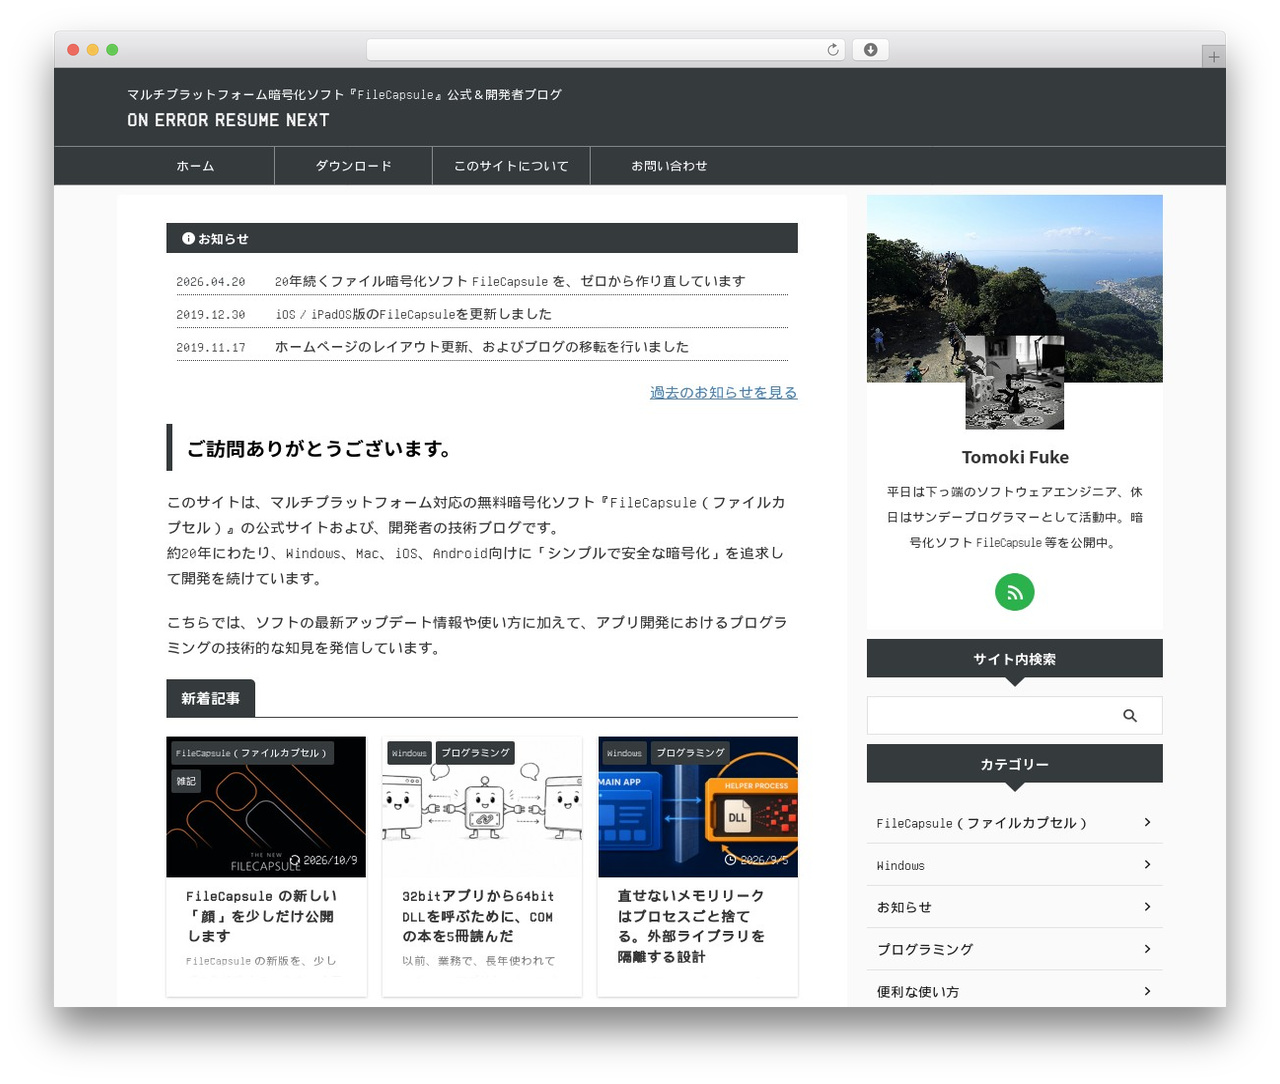Click the ご訪問ありがとうございます。 heading
This screenshot has height=1084, width=1280.
[320, 449]
